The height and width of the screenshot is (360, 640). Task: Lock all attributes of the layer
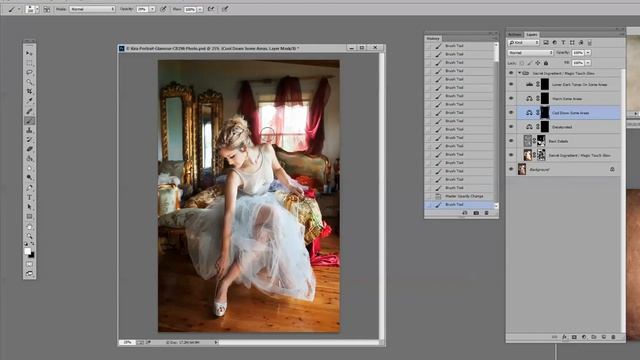546,63
